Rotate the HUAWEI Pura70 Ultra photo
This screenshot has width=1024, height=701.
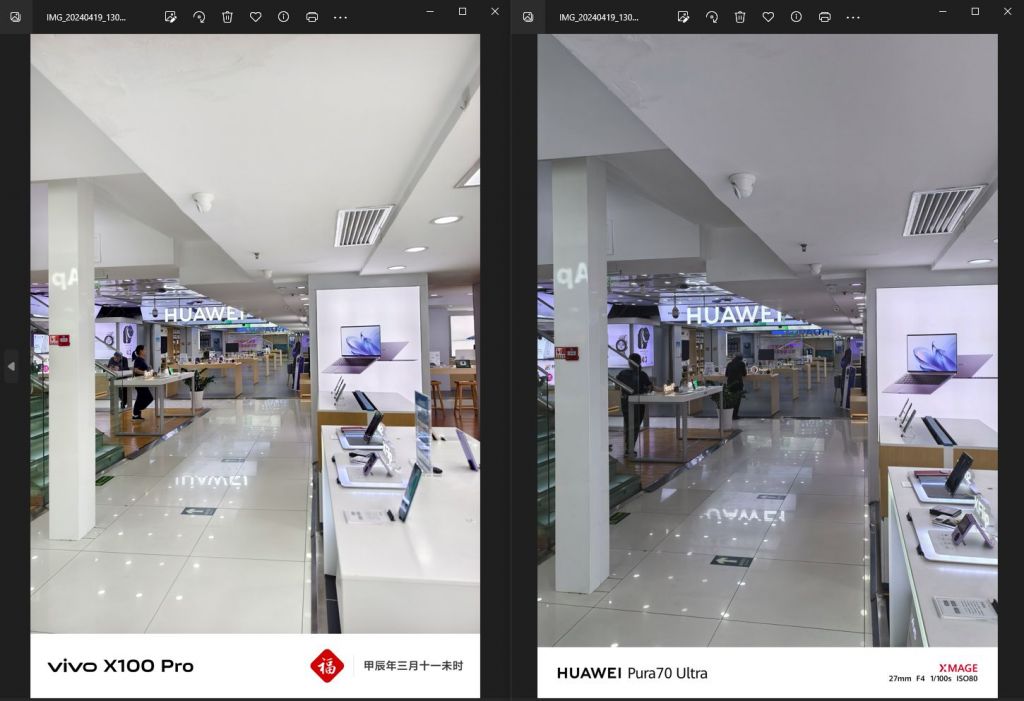(712, 17)
